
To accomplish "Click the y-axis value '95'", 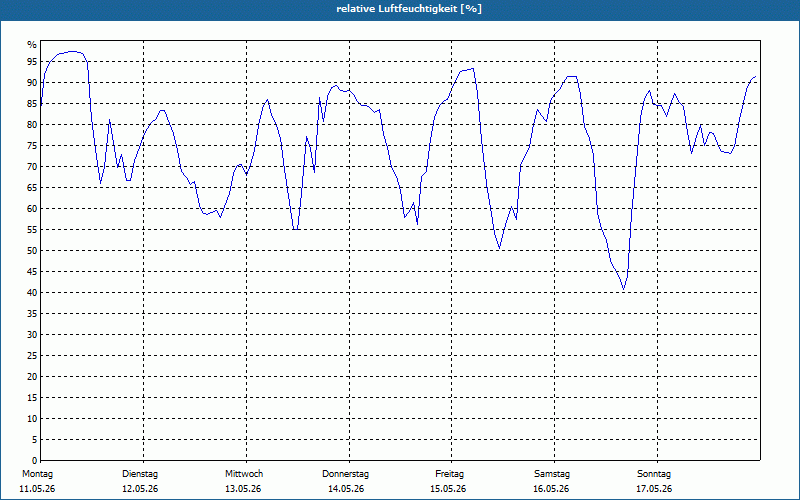I will click(32, 62).
